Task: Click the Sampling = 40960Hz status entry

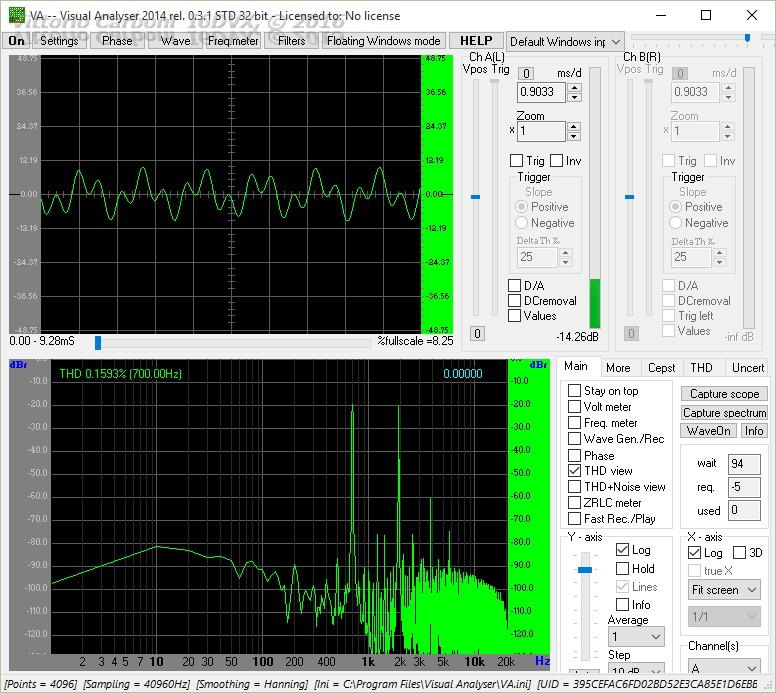Action: 137,684
